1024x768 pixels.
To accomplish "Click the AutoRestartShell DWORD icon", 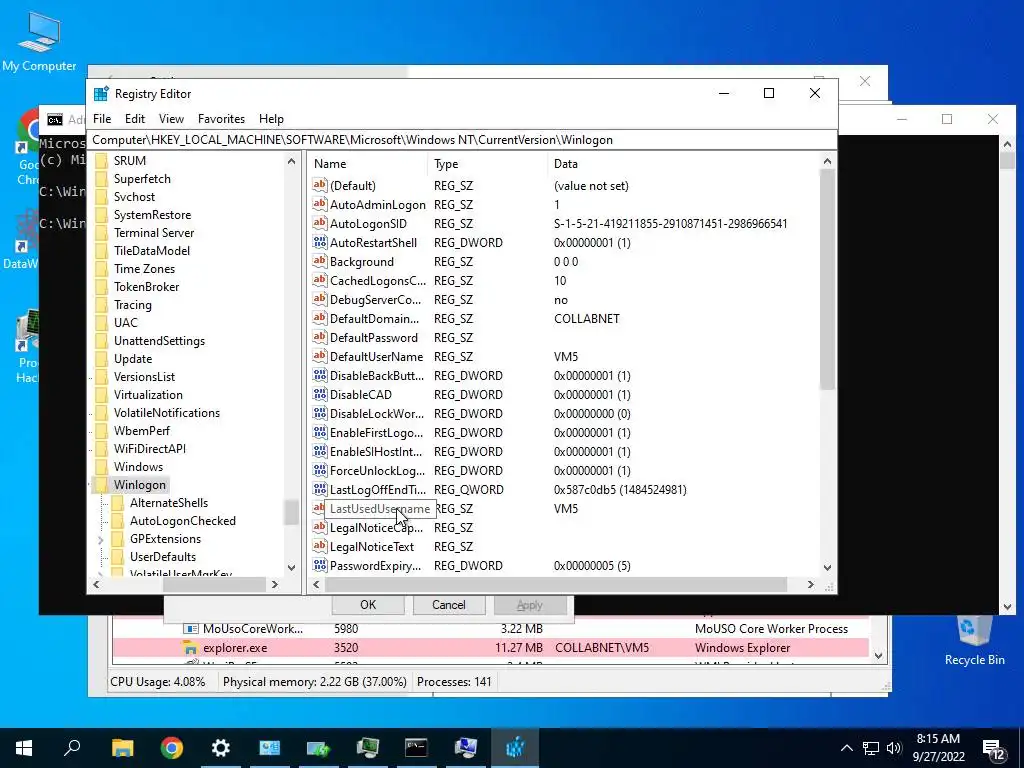I will [x=319, y=242].
